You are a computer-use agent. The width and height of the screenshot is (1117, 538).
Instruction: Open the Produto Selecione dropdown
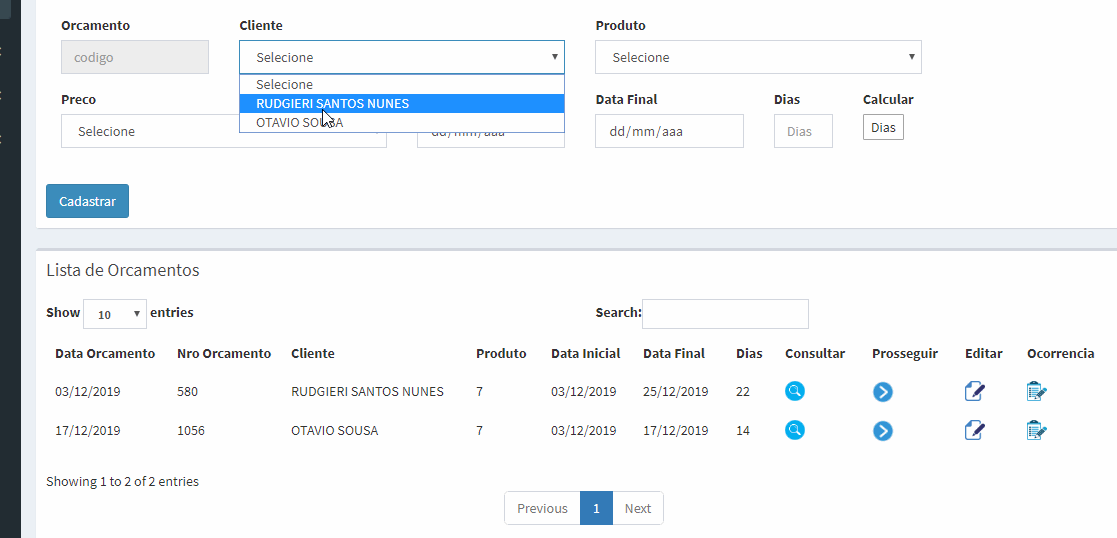pos(758,57)
